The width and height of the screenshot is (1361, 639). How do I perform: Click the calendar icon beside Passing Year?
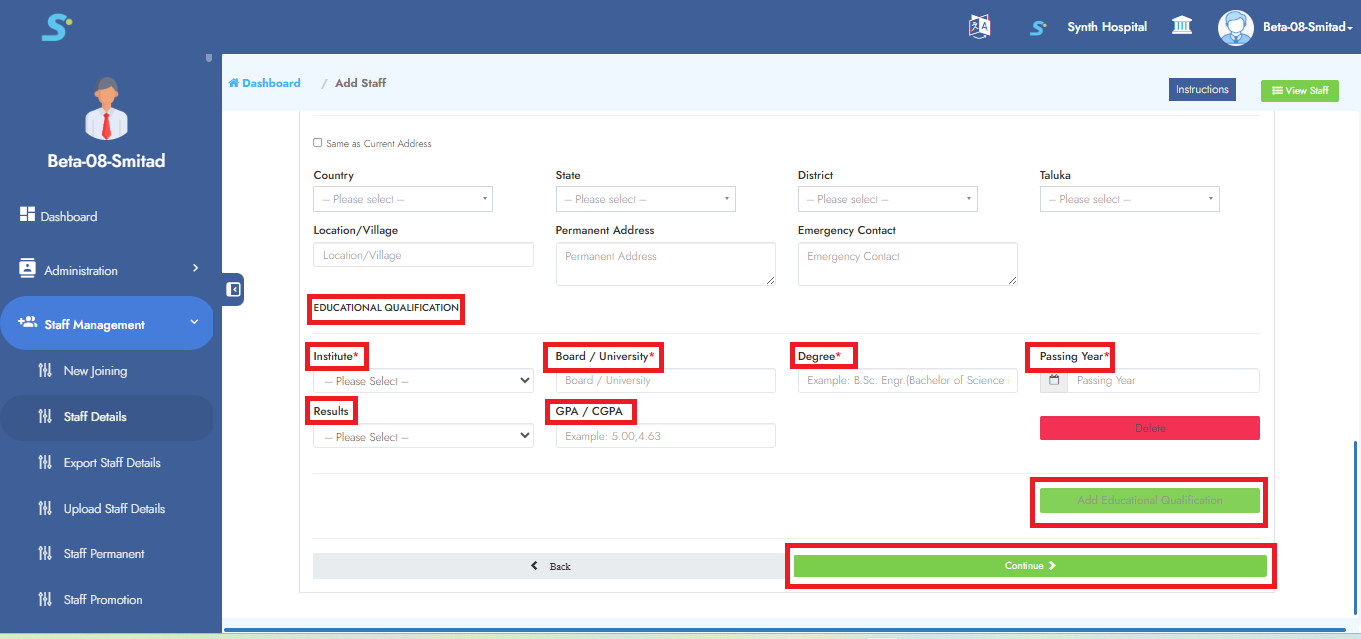point(1054,381)
